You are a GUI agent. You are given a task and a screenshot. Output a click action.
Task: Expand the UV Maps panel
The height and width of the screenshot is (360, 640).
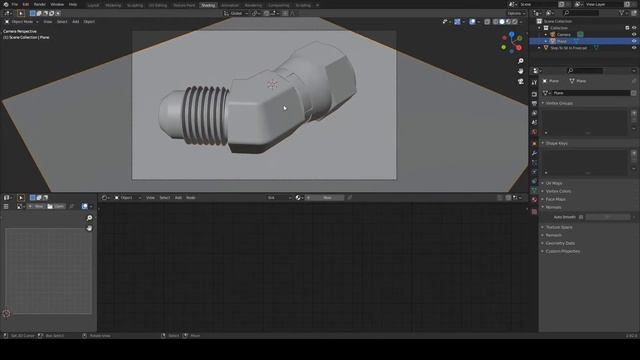click(553, 183)
